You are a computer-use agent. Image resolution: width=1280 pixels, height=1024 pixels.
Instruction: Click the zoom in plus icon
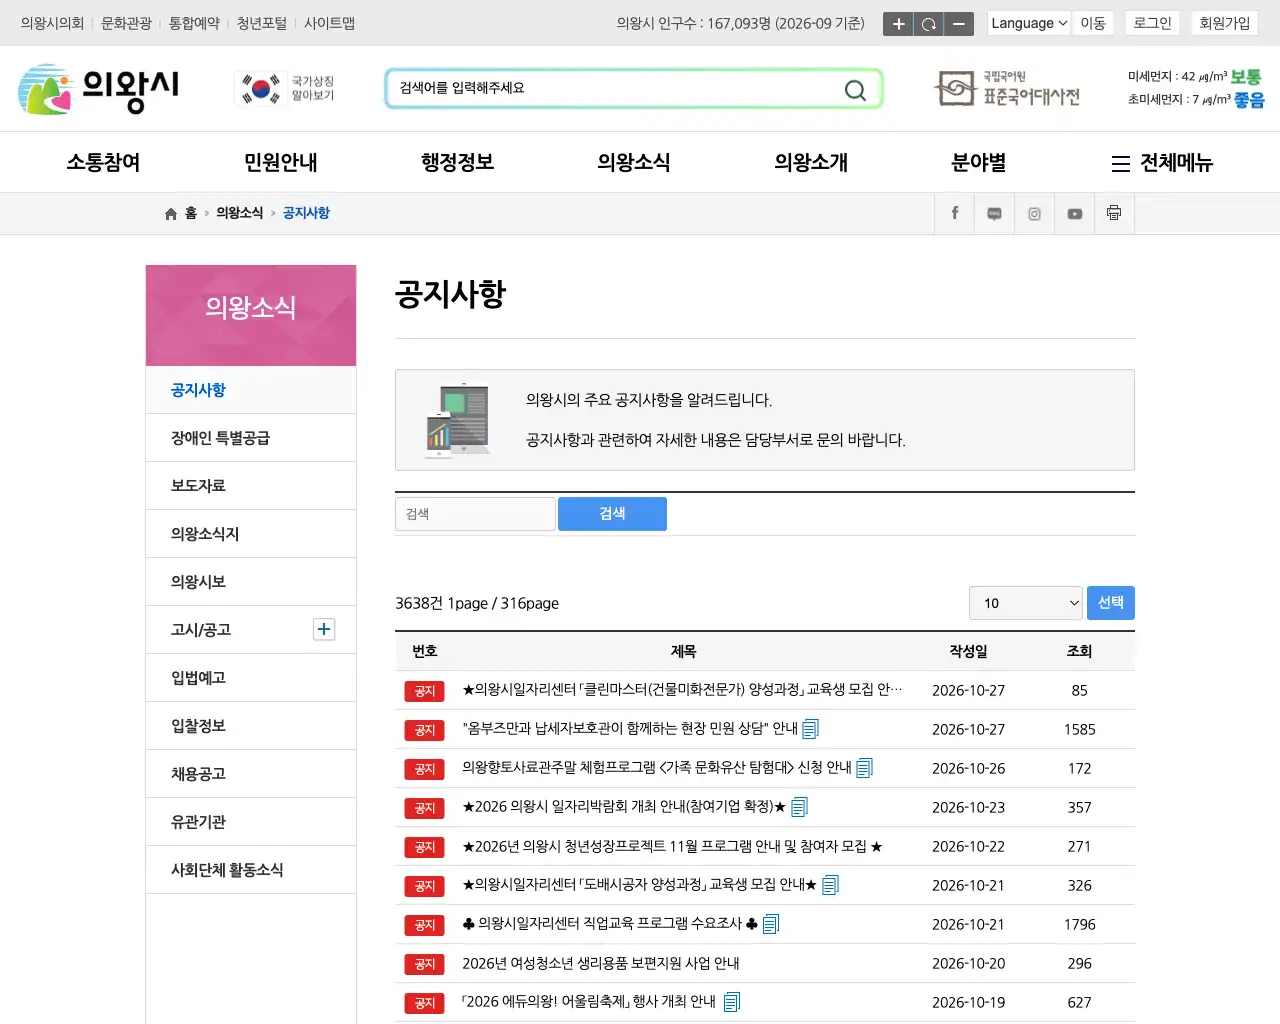[898, 24]
